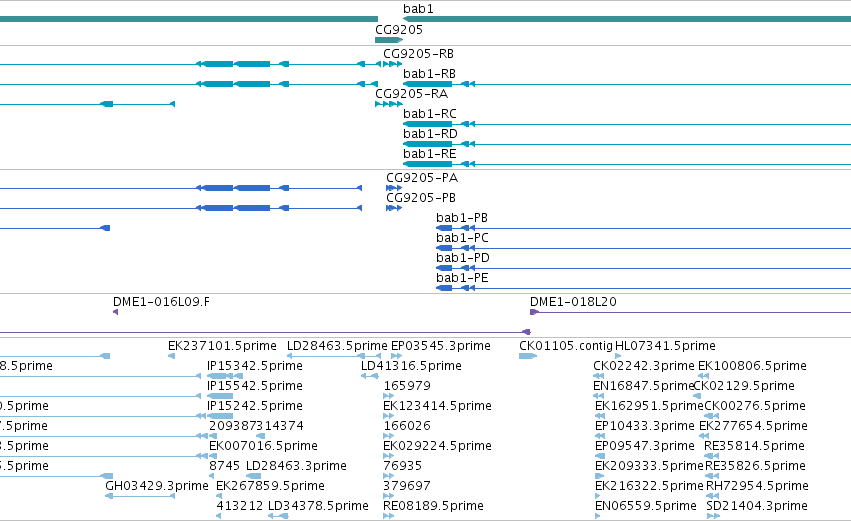The height and width of the screenshot is (521, 851).
Task: Open EST EP03545.3prime
Action: [441, 346]
